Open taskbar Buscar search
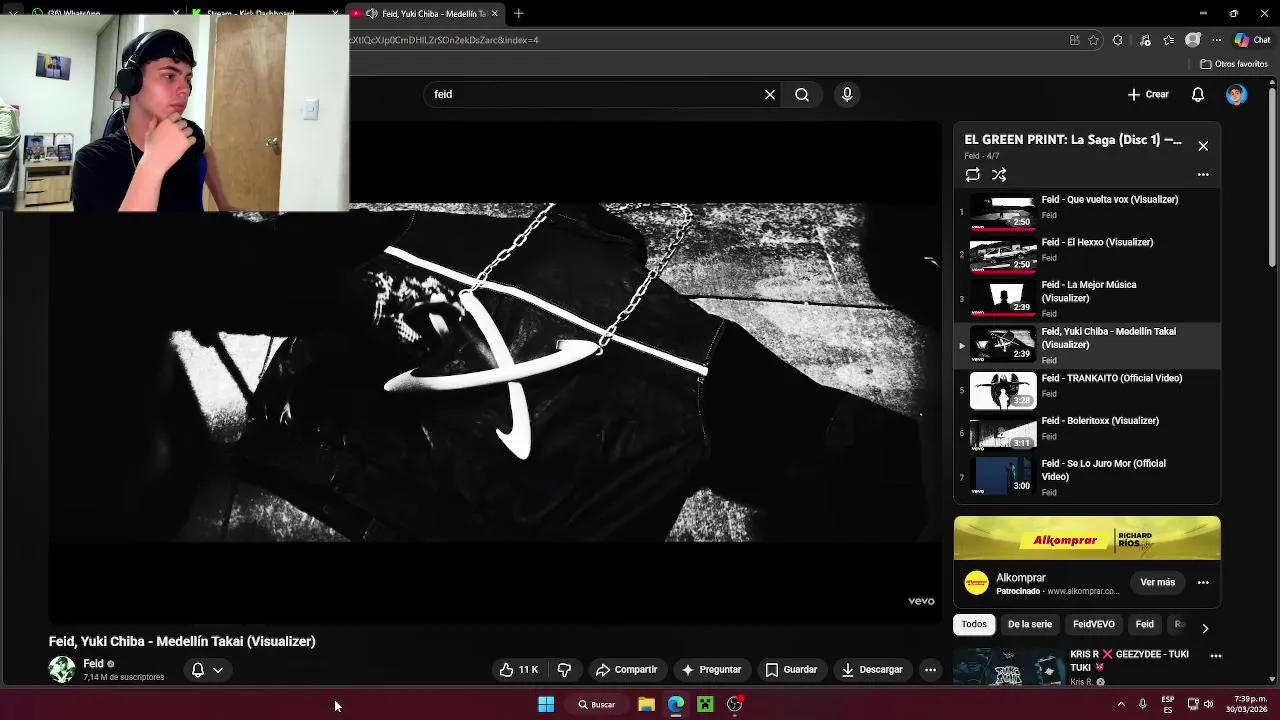The width and height of the screenshot is (1280, 720). [x=597, y=705]
